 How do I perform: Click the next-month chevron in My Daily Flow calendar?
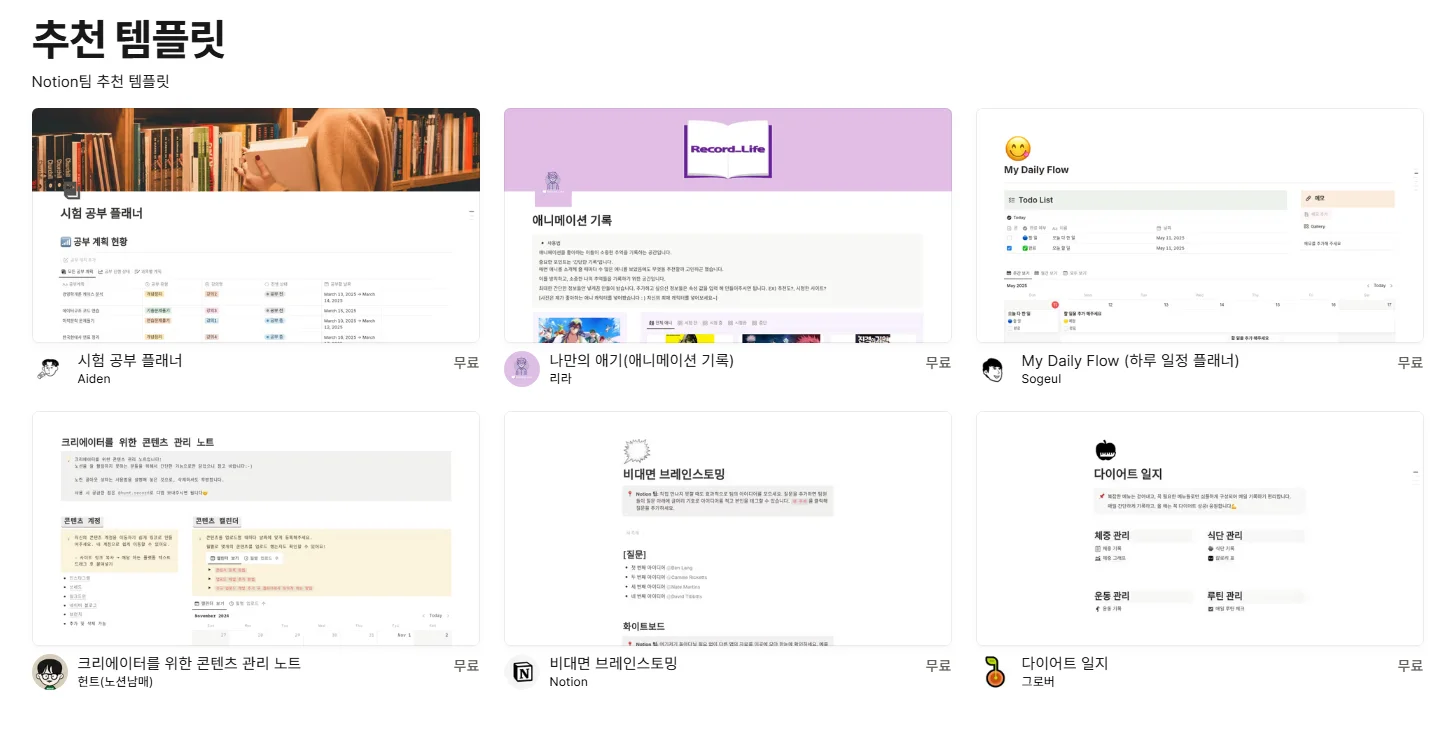click(1391, 285)
